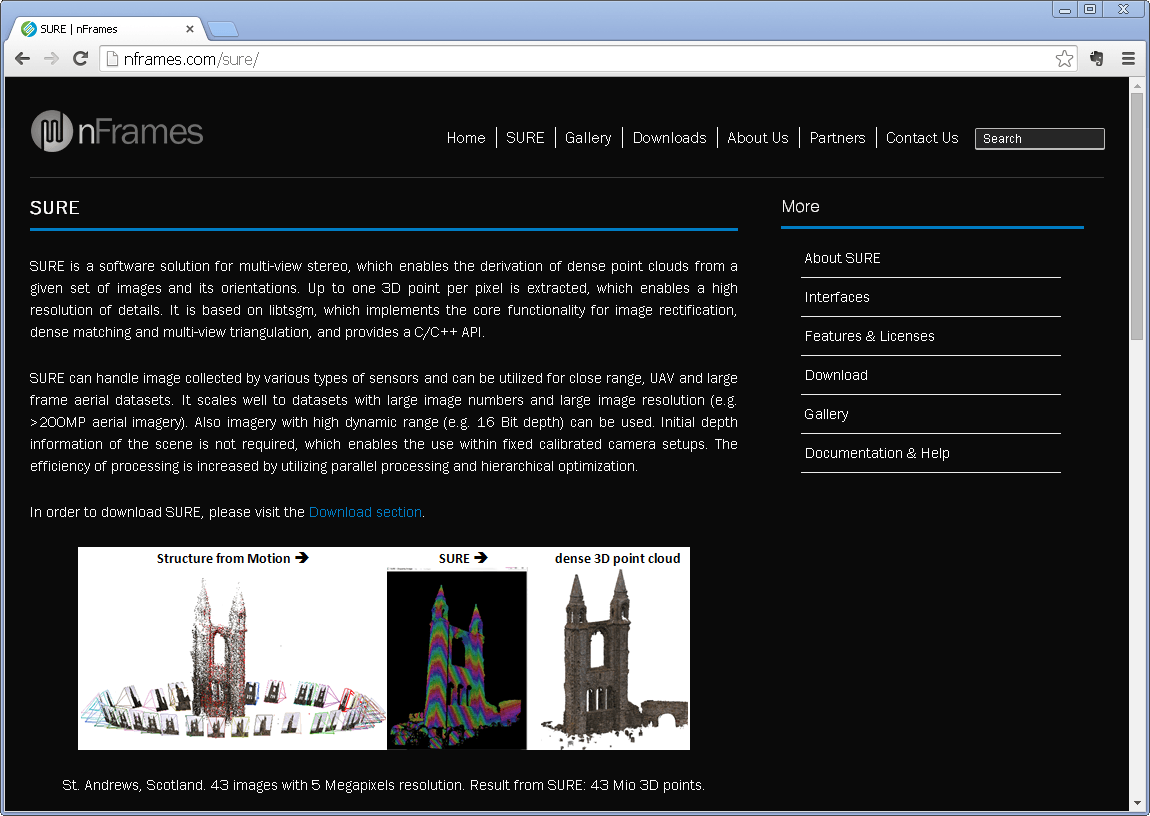Bookmark this page with the star icon

(x=1064, y=59)
